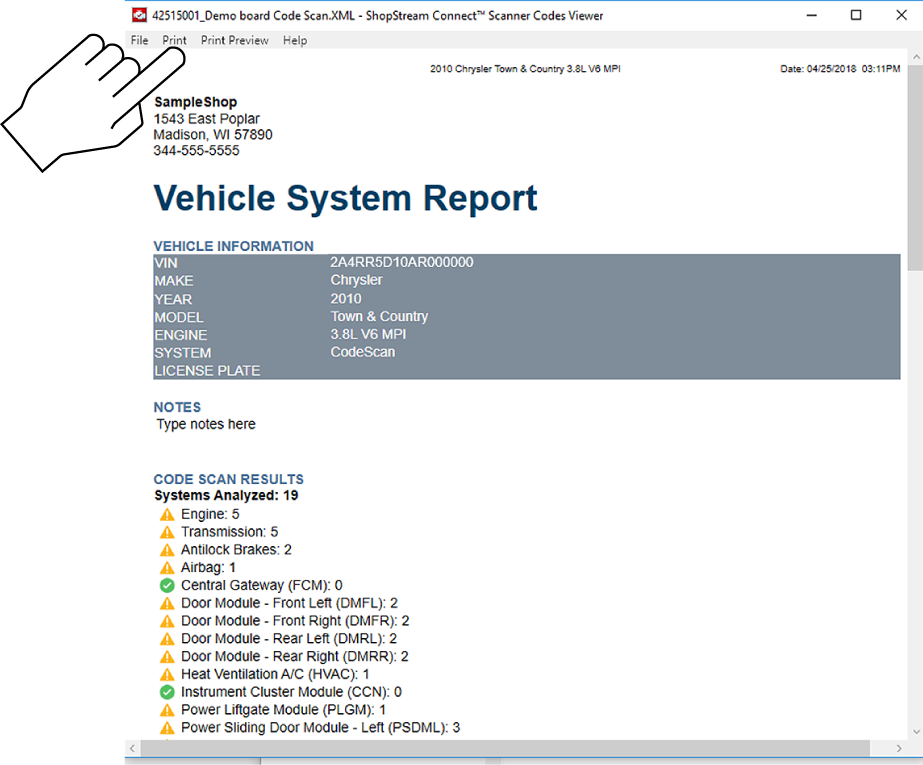Select the Door Module - Front Left entry
The height and width of the screenshot is (765, 923).
point(289,603)
